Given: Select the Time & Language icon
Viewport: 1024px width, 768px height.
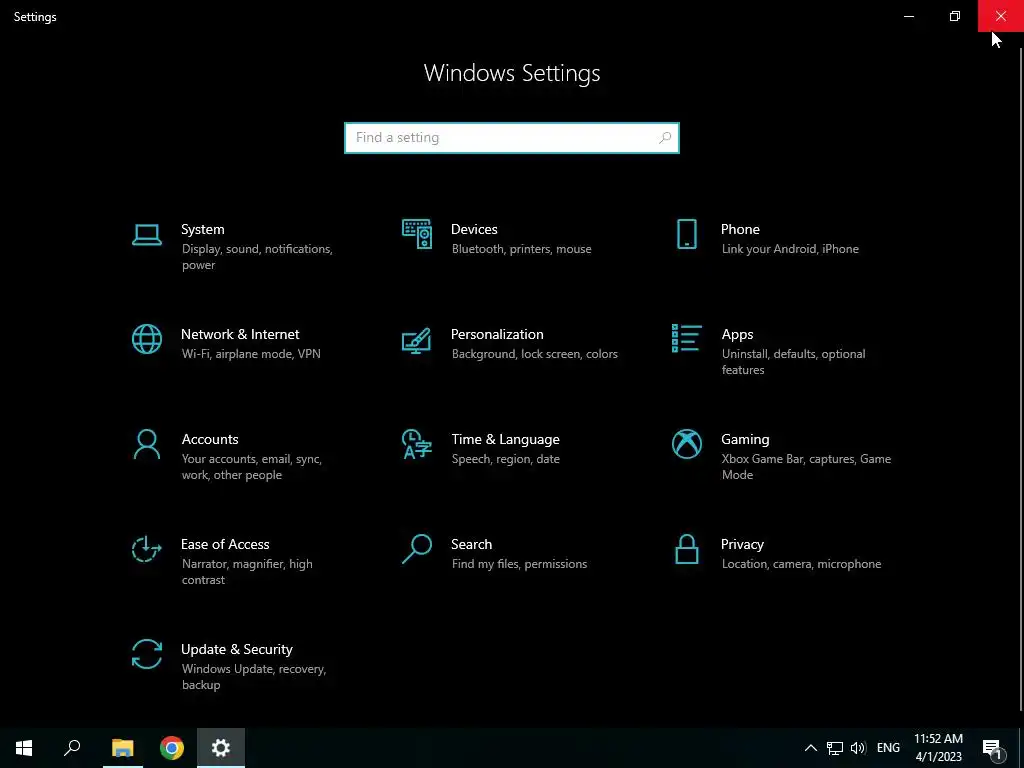Looking at the screenshot, I should pos(417,444).
